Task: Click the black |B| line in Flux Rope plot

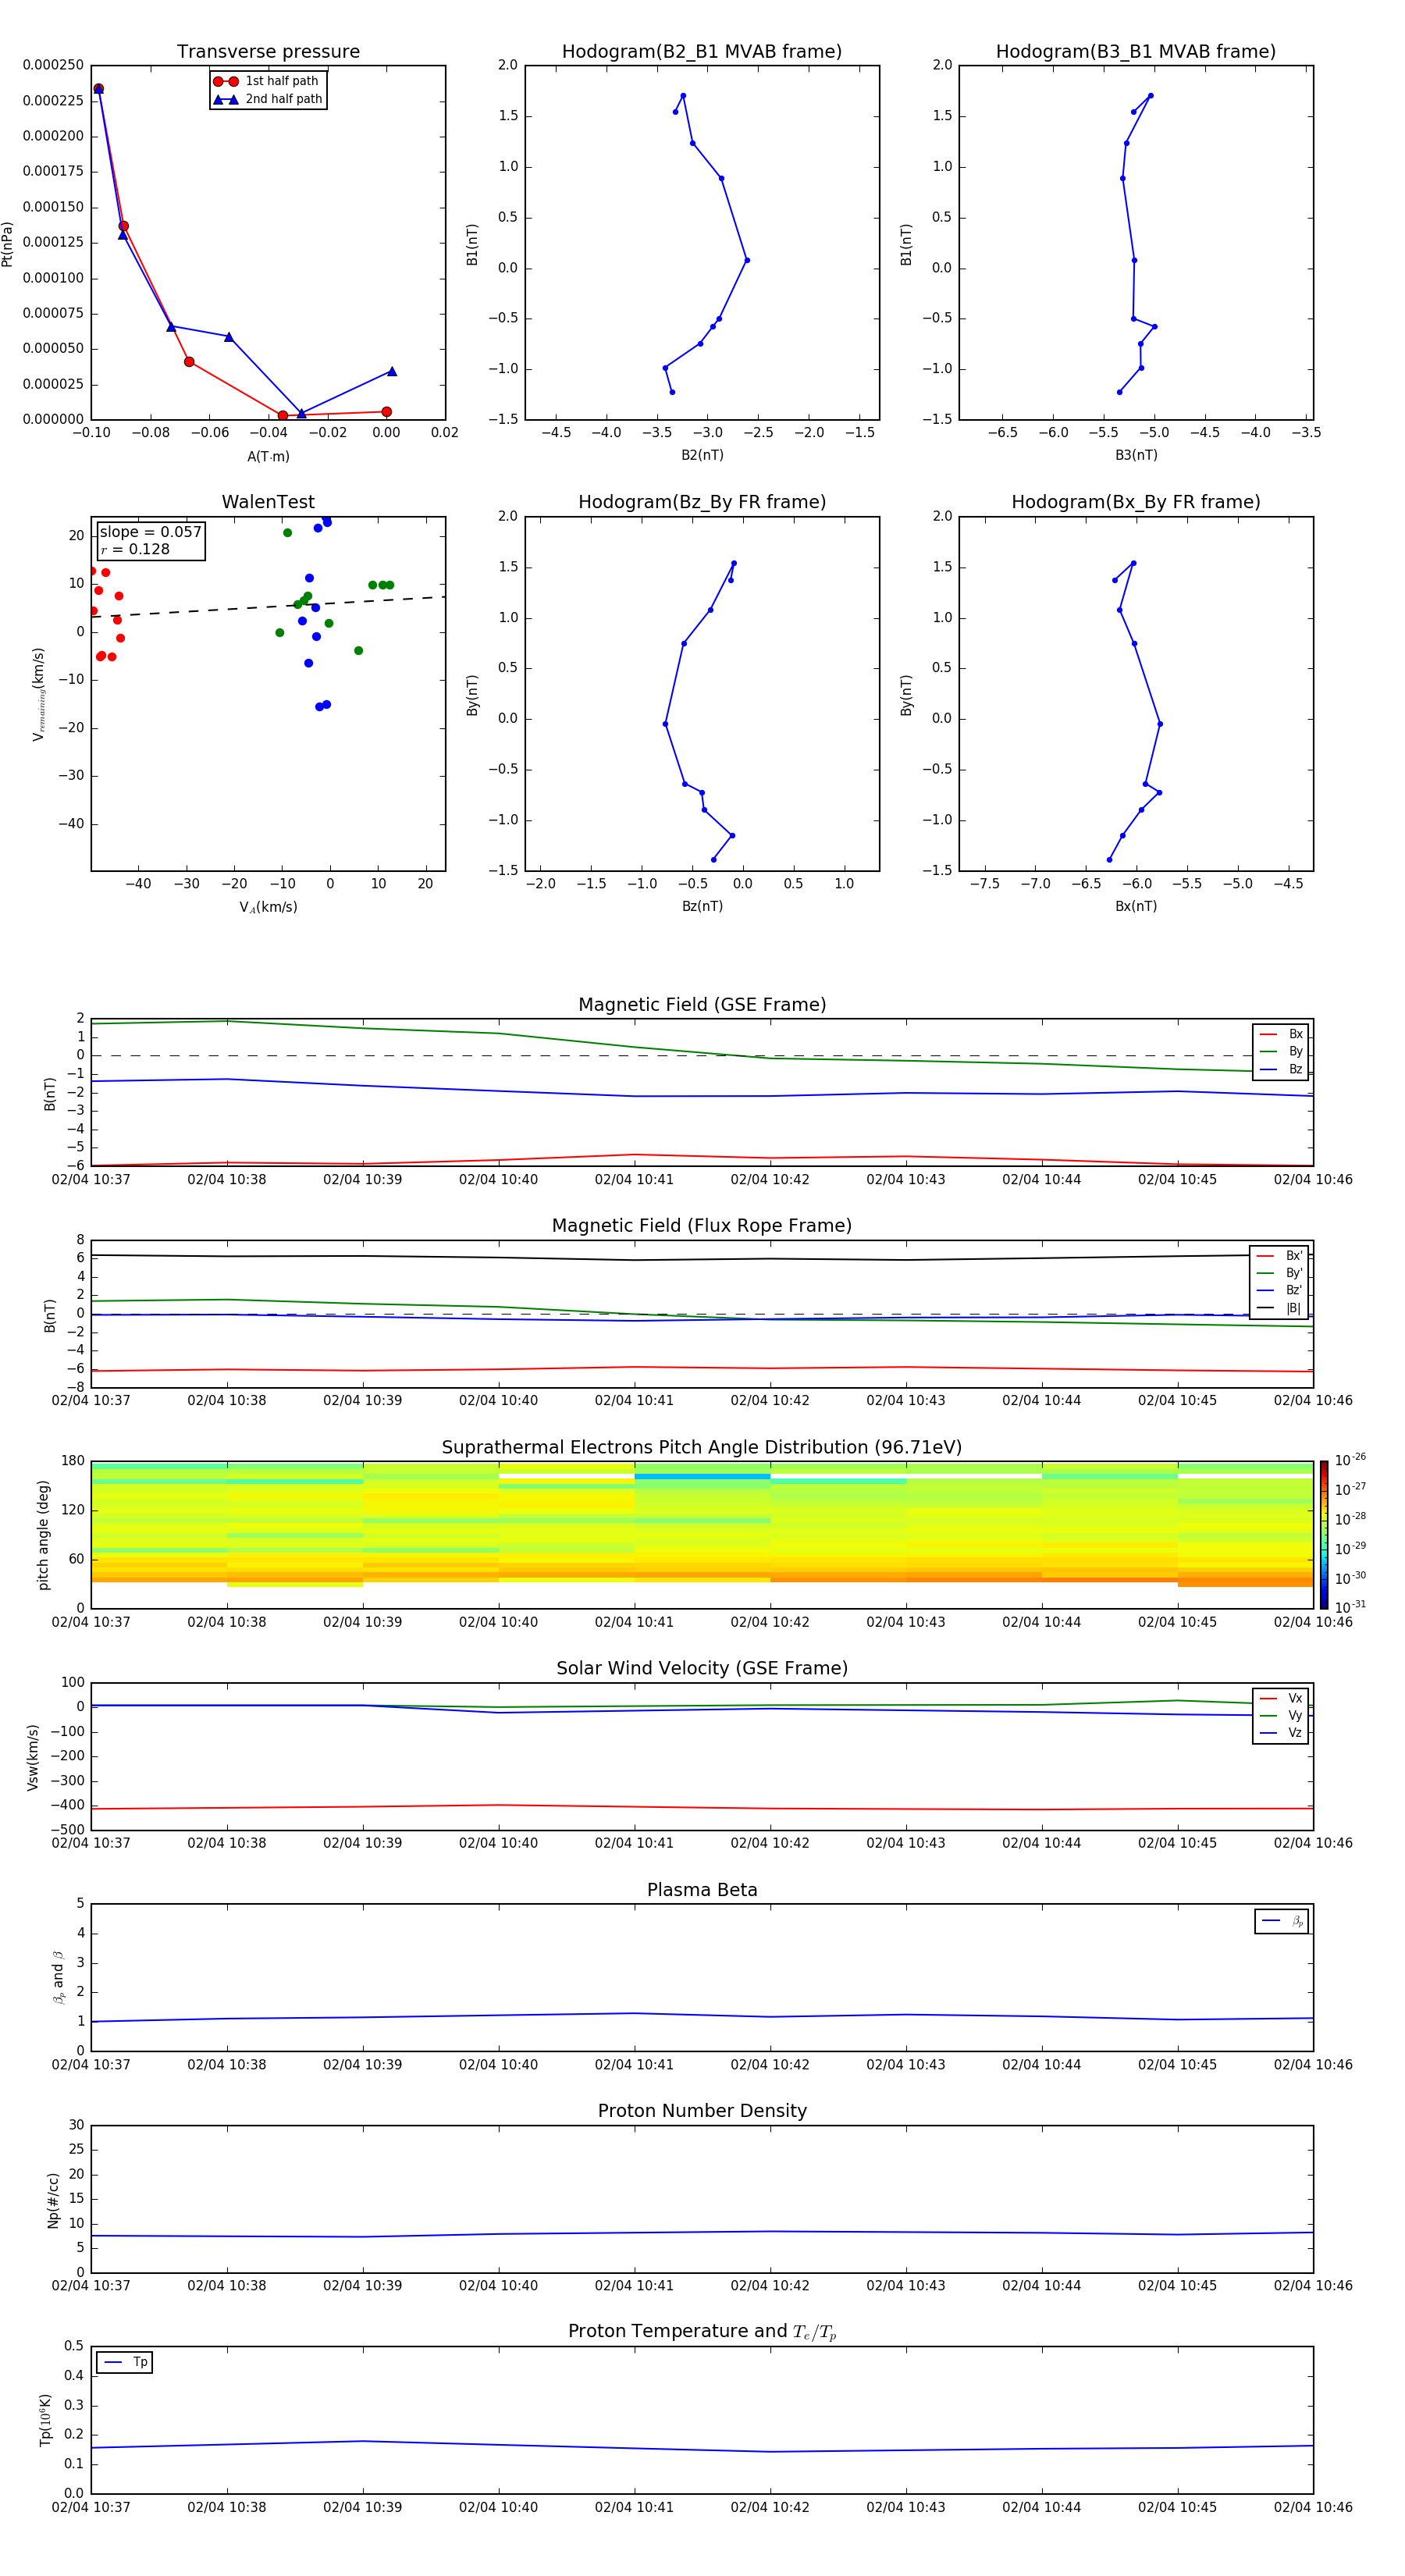Action: [x=702, y=1258]
